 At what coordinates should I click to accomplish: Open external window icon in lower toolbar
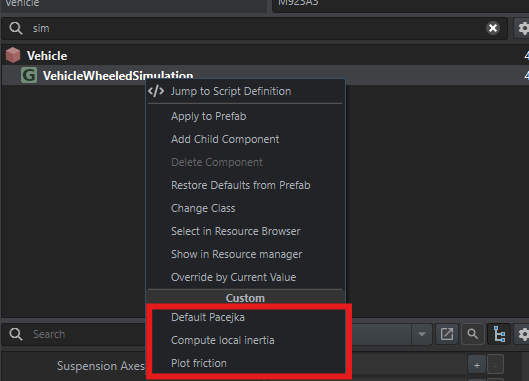coord(447,334)
